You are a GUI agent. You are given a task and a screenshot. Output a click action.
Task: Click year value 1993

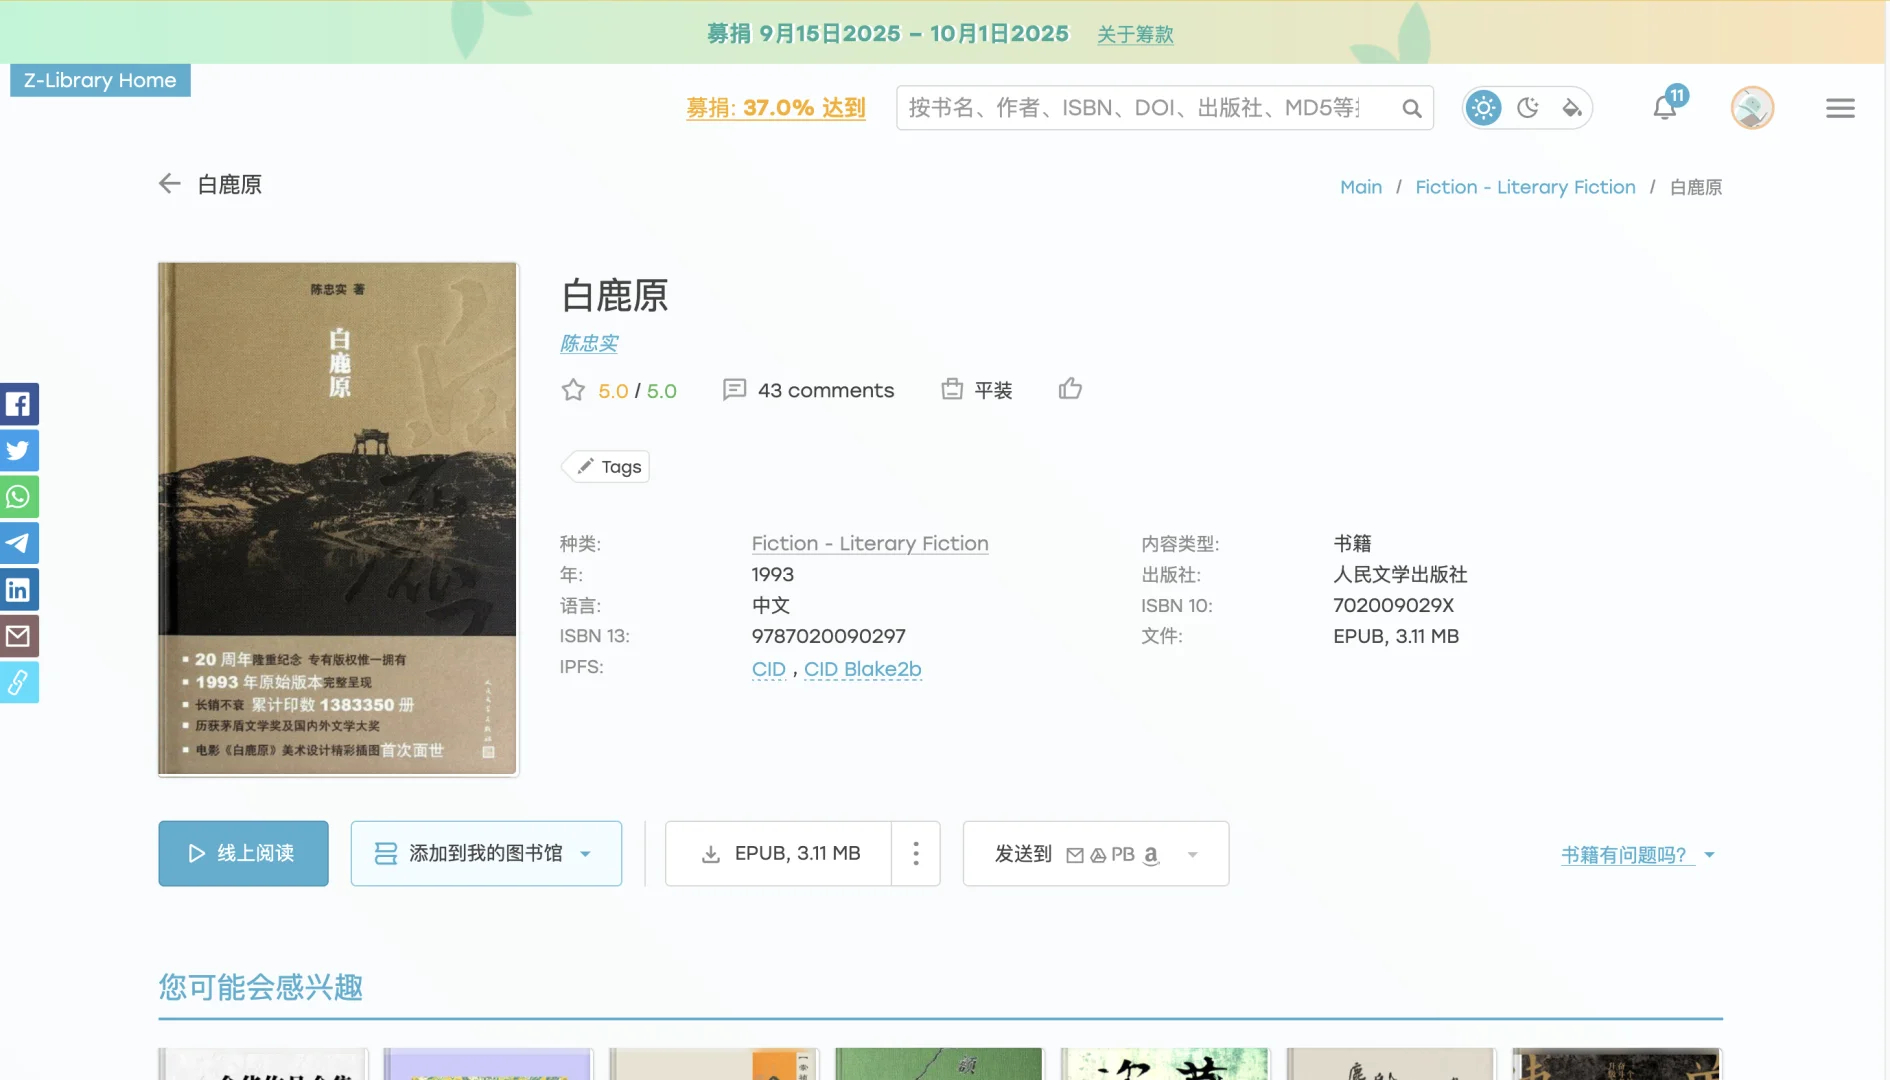click(773, 574)
